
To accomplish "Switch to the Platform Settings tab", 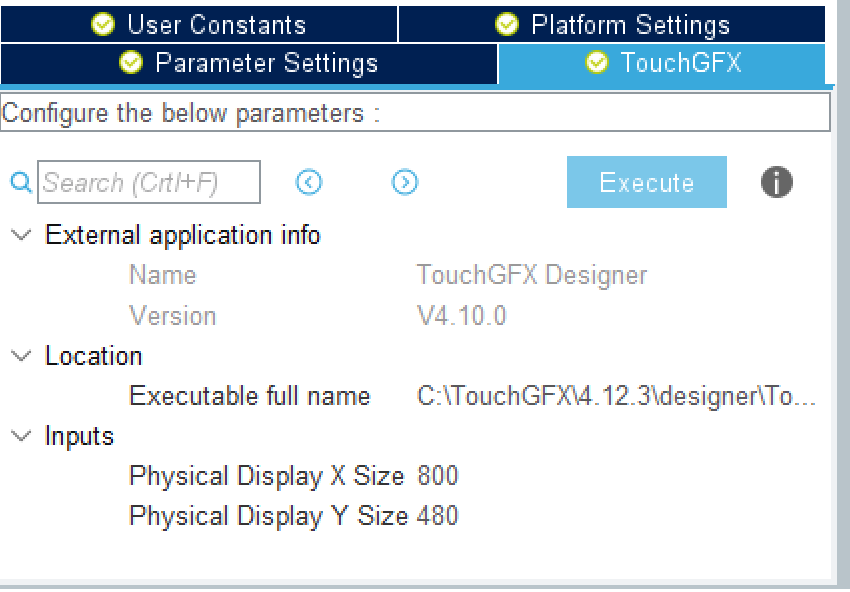I will coord(612,24).
